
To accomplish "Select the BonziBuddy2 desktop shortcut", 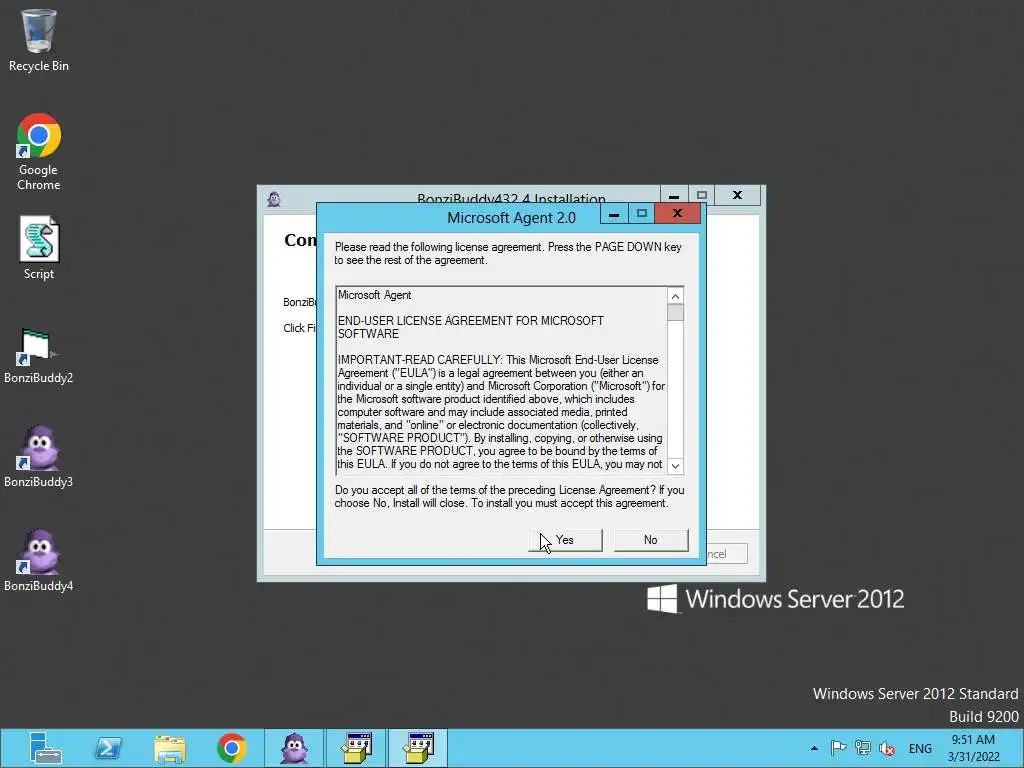I will pyautogui.click(x=39, y=356).
